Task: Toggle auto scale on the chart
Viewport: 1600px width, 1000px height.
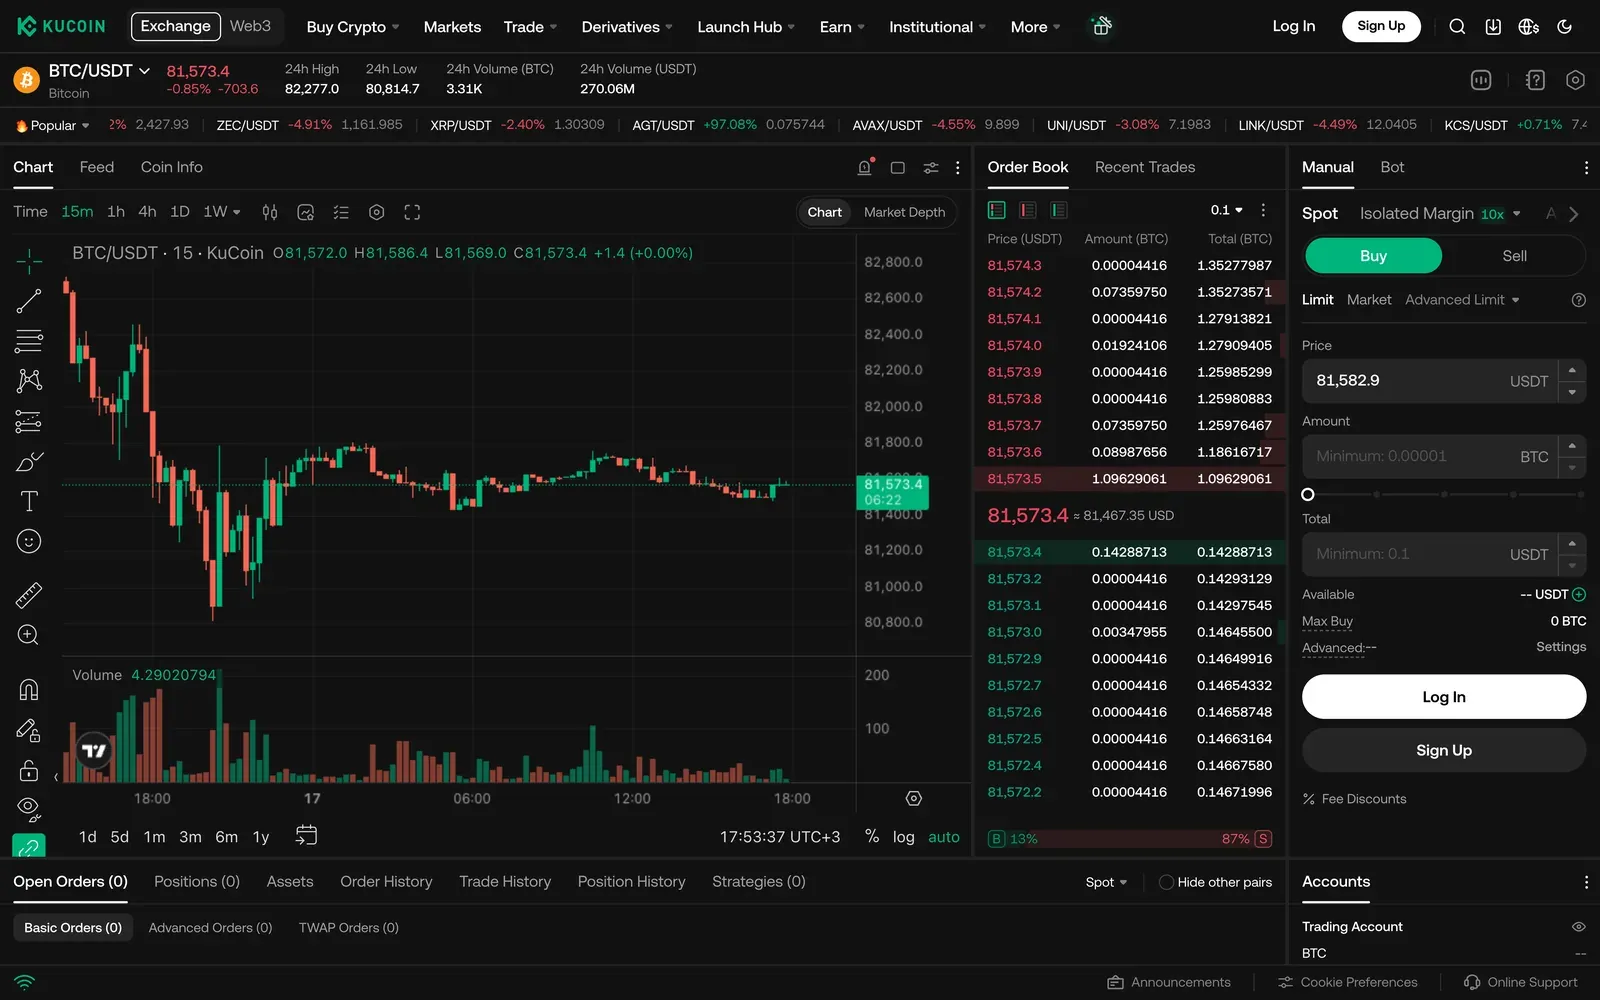Action: [943, 837]
